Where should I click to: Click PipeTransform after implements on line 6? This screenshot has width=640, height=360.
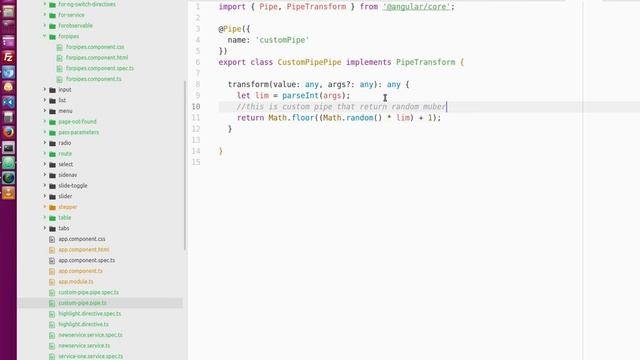click(x=425, y=62)
